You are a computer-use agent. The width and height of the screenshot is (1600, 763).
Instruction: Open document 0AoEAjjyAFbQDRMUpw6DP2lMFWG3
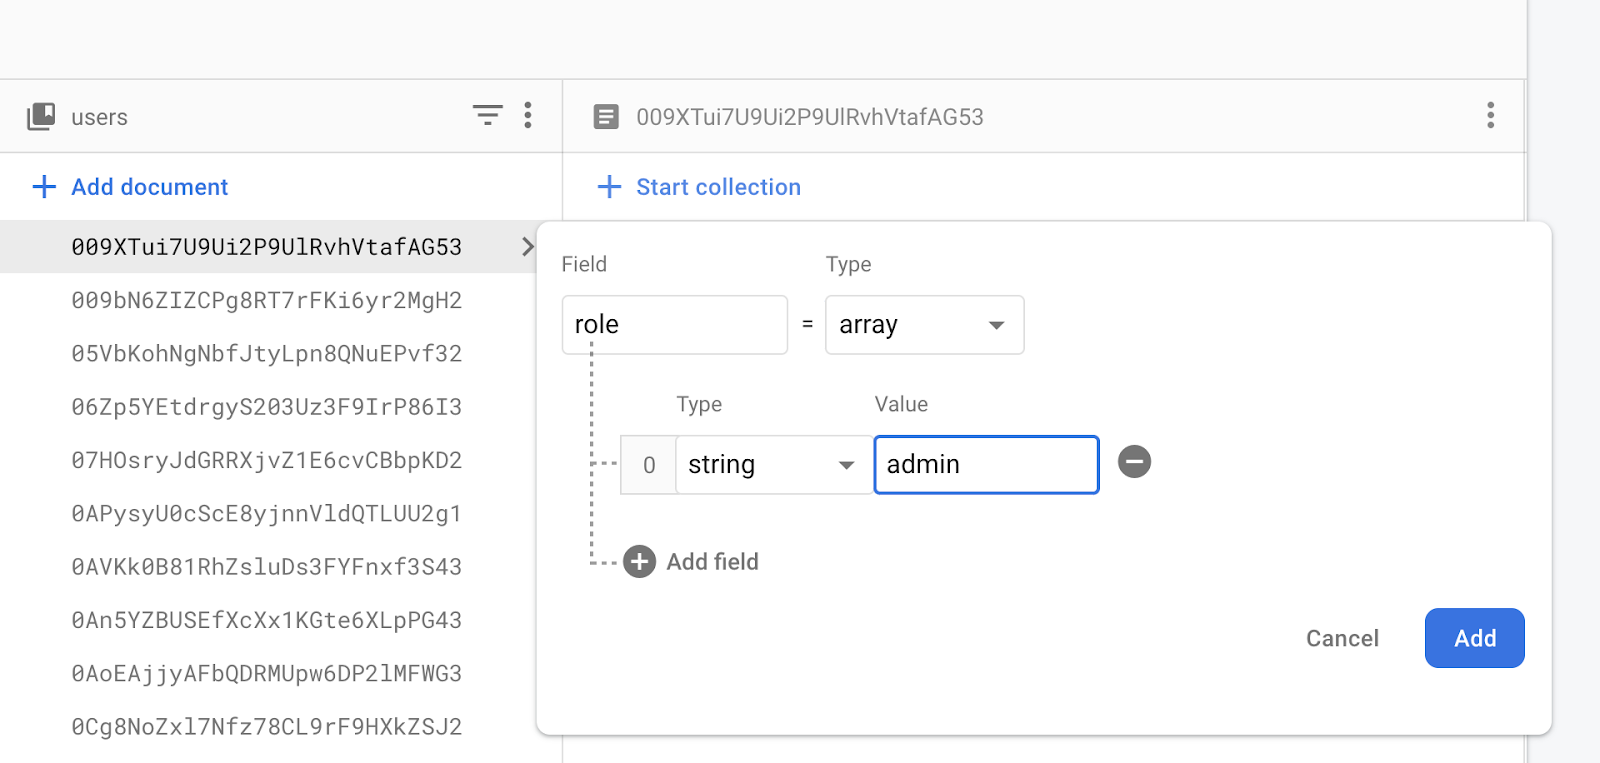[266, 674]
